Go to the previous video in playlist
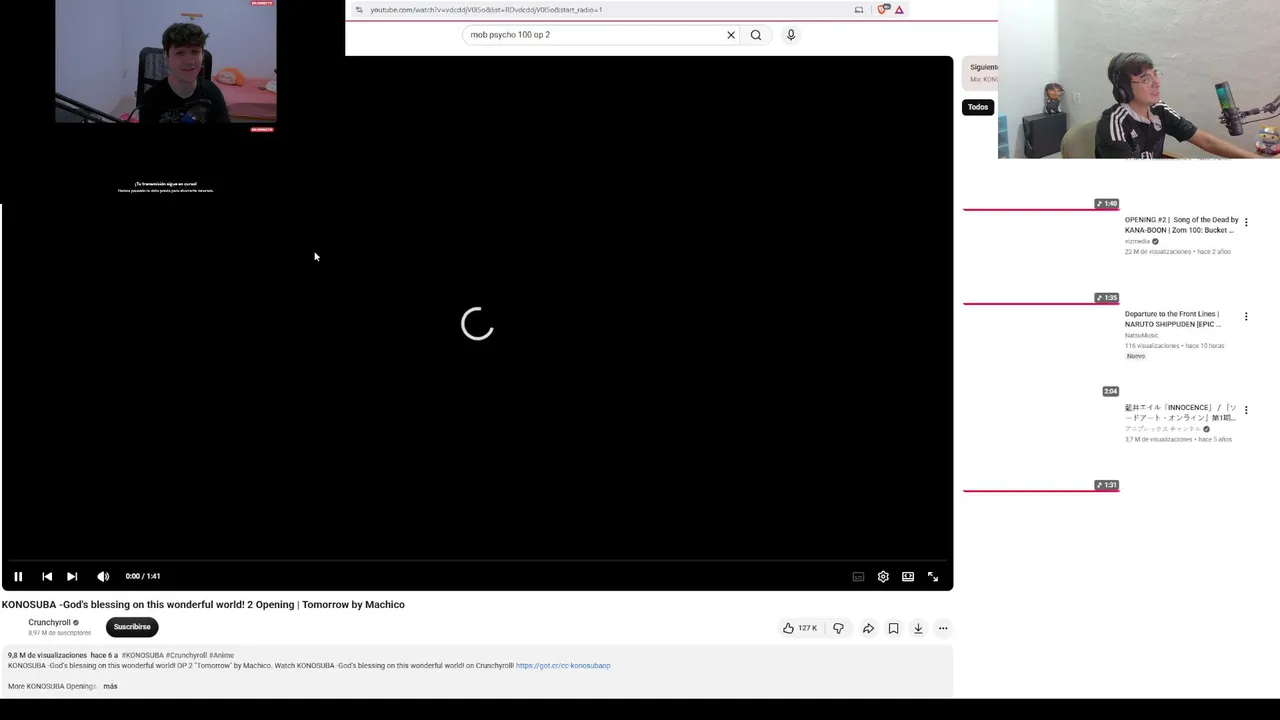This screenshot has width=1280, height=720. [x=47, y=576]
